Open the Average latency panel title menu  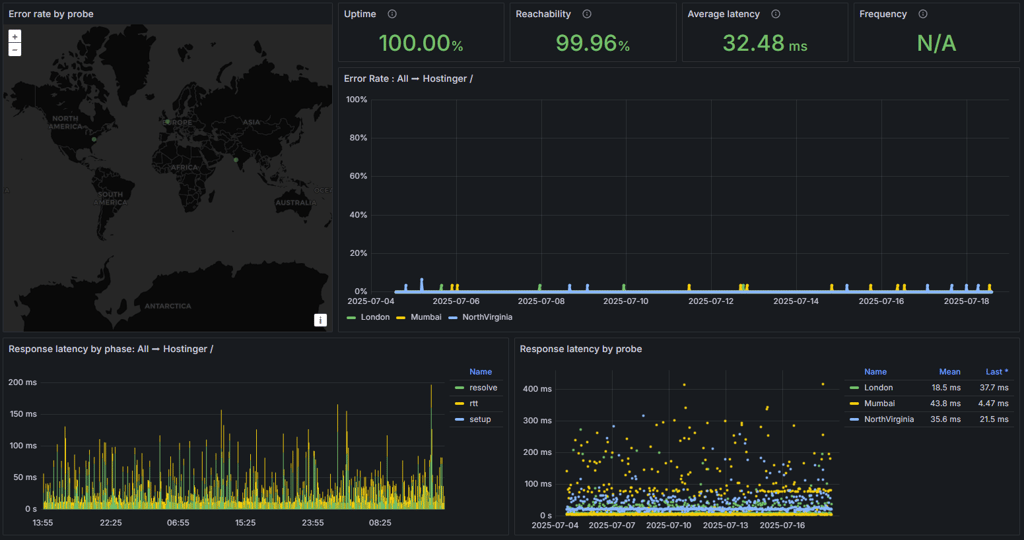pos(723,14)
